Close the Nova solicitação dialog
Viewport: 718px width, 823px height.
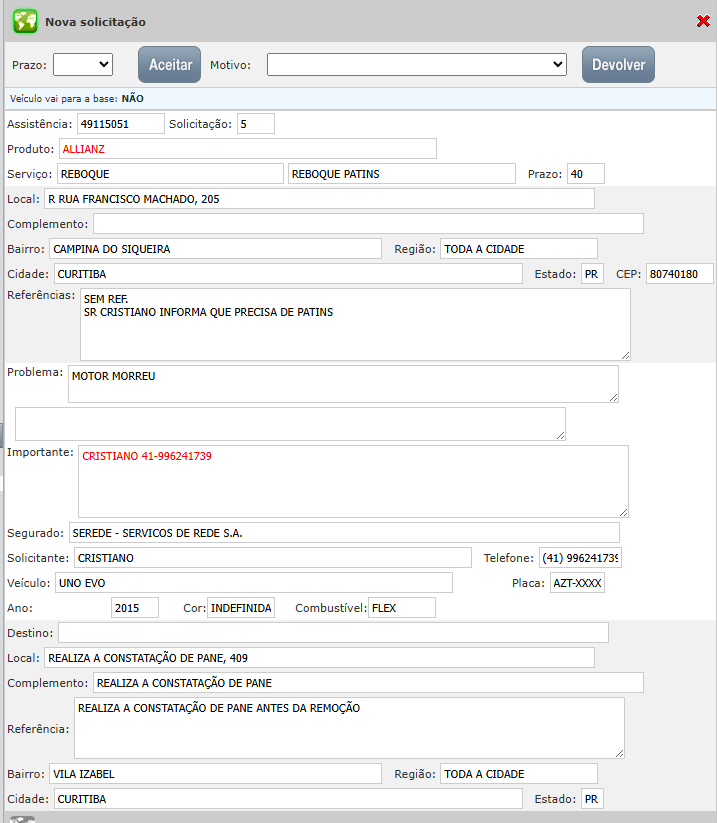pos(703,21)
